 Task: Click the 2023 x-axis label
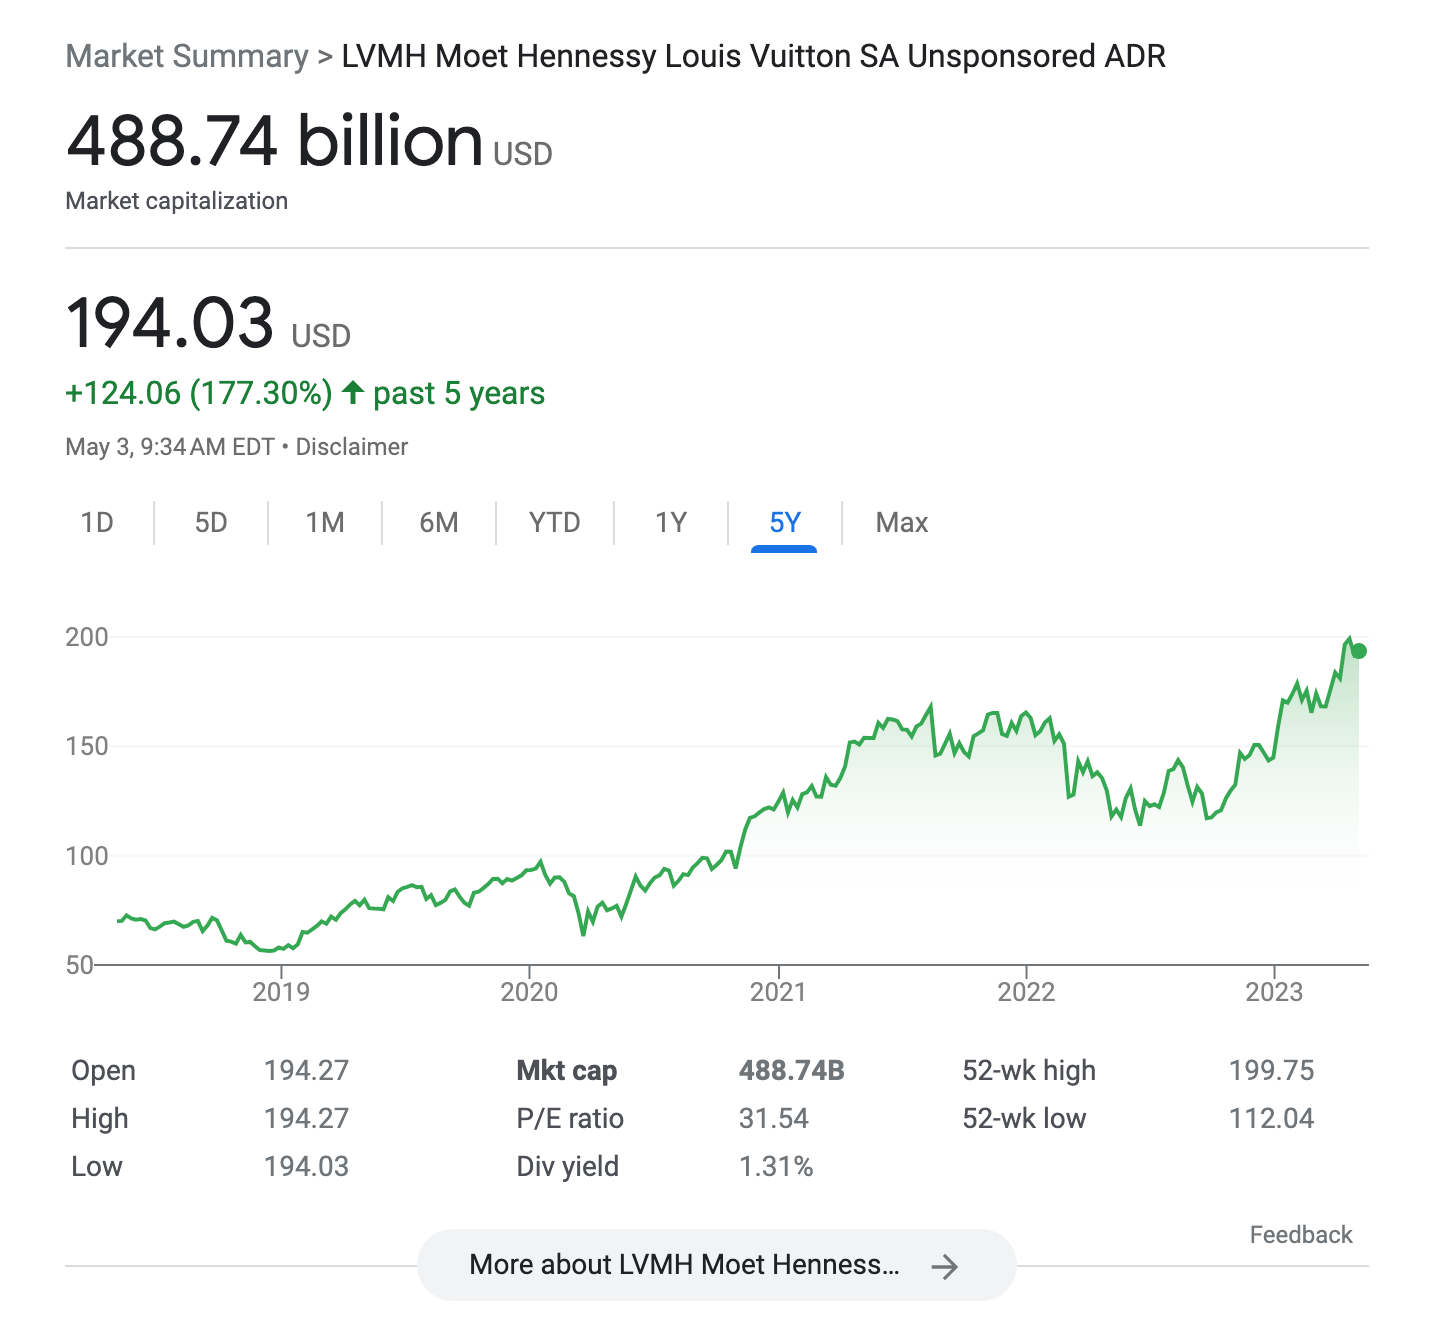(1274, 992)
